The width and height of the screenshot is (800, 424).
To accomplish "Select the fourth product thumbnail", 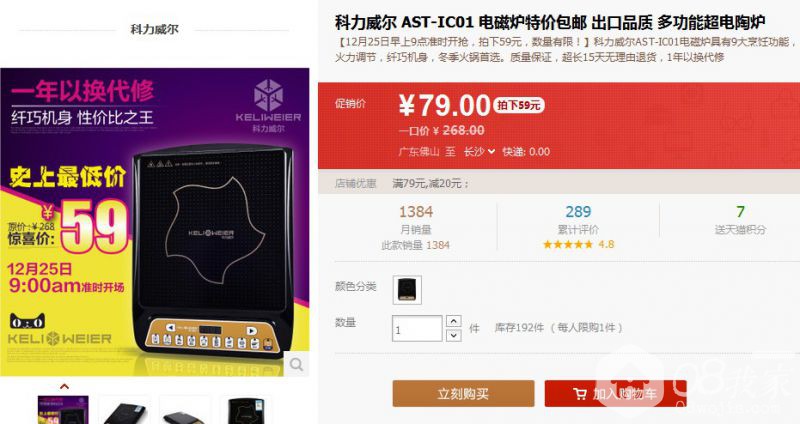I will pos(246,410).
